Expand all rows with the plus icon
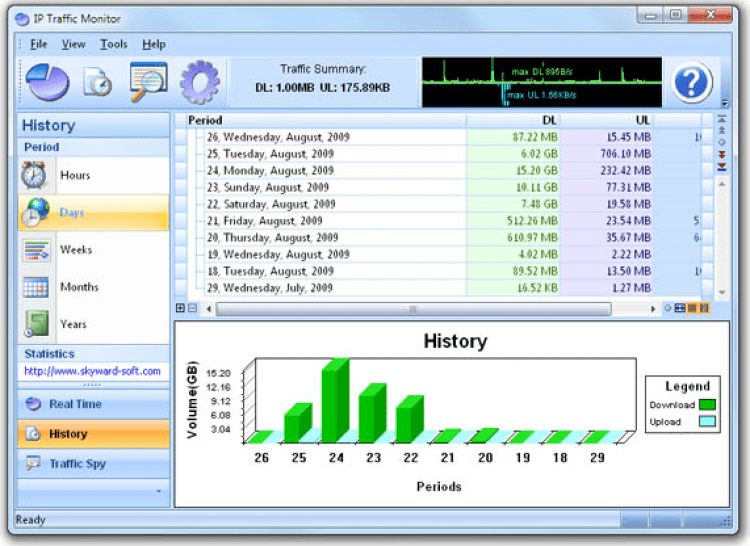This screenshot has width=750, height=546. [x=180, y=308]
